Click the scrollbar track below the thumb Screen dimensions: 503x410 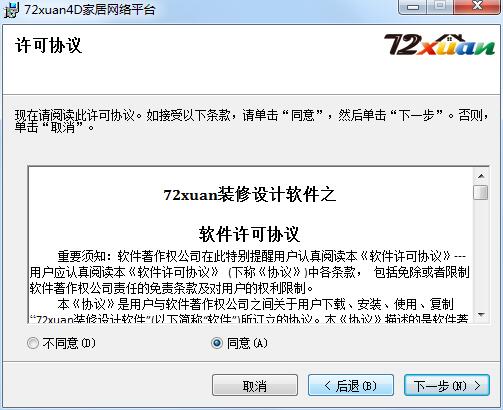click(481, 253)
